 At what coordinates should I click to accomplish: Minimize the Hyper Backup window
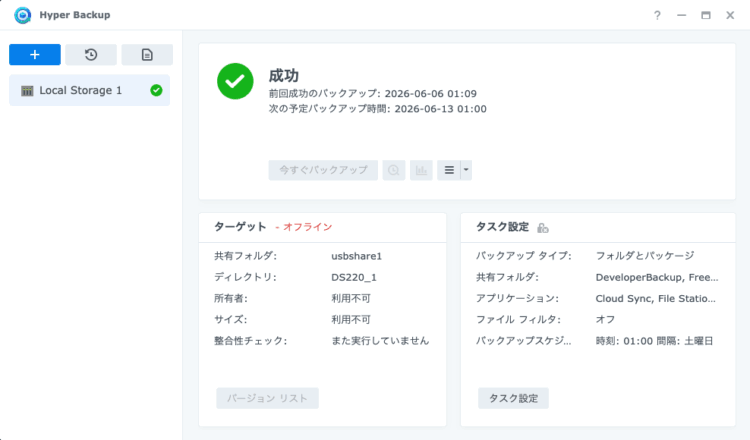coord(682,15)
